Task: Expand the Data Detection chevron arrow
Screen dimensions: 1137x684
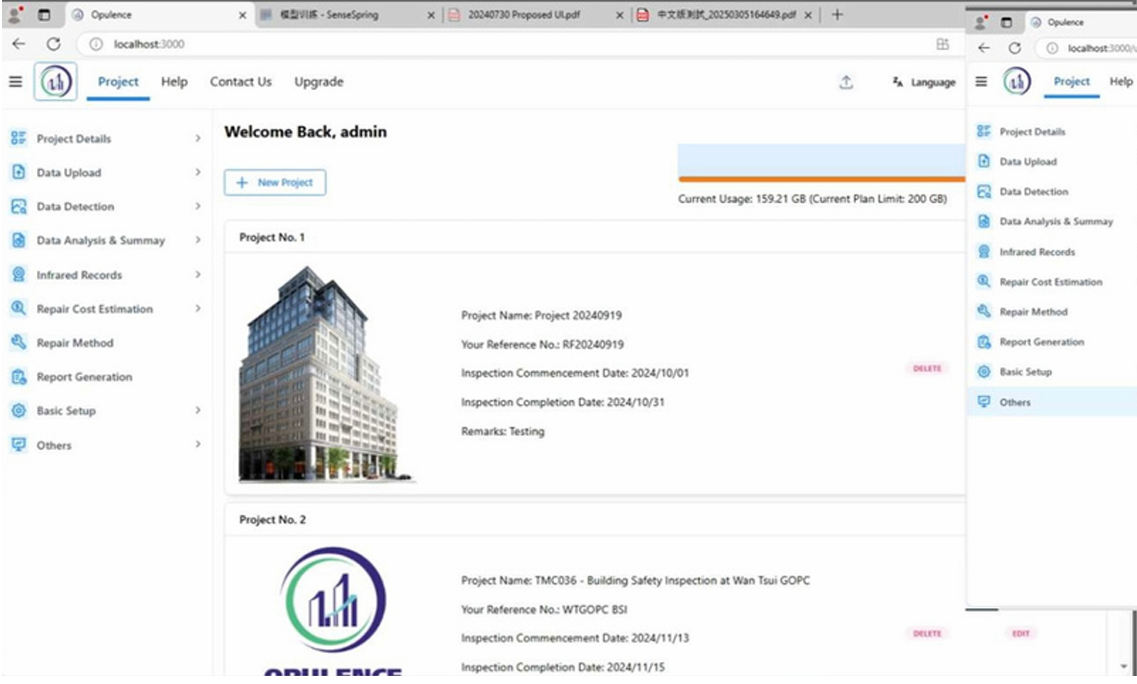Action: pyautogui.click(x=198, y=207)
